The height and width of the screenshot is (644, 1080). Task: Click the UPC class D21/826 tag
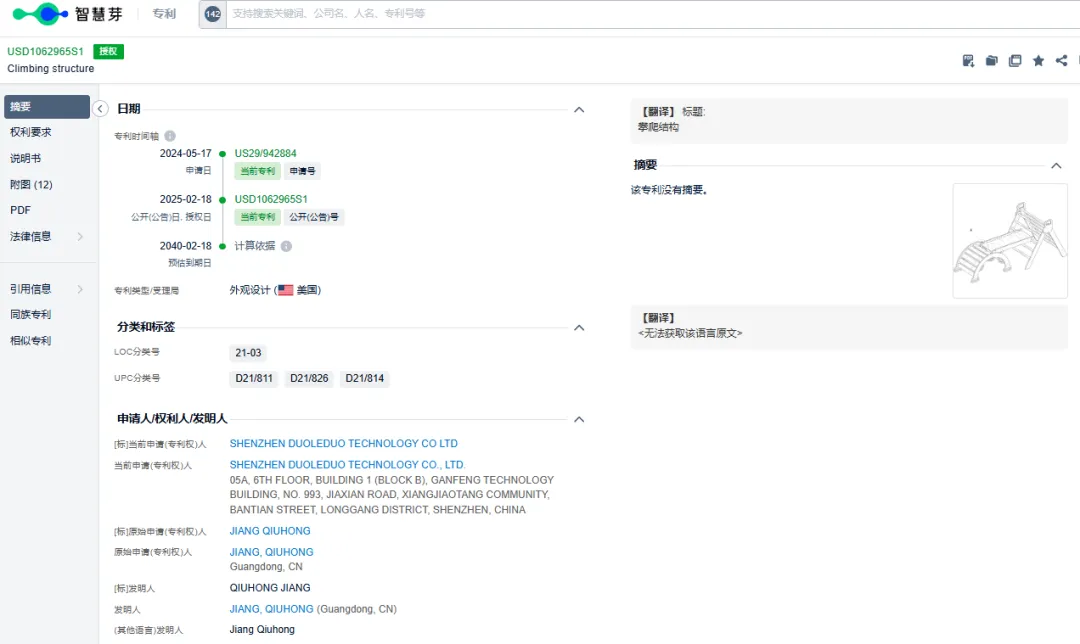309,378
